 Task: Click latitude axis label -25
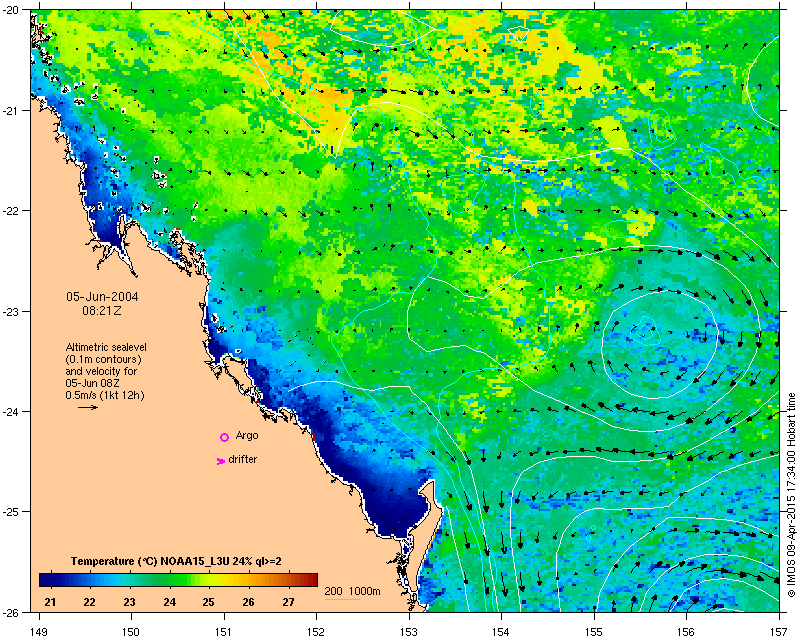[11, 512]
